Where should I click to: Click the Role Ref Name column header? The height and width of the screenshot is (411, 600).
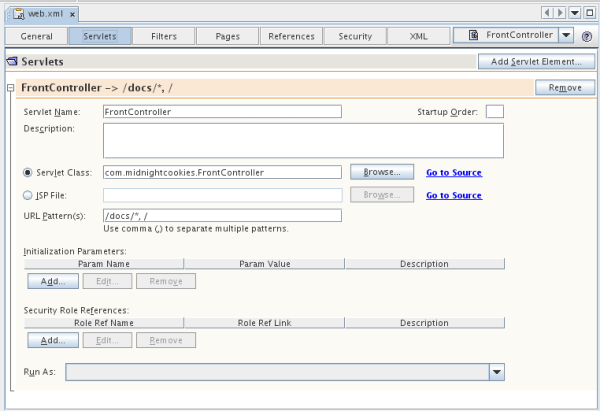pos(104,323)
